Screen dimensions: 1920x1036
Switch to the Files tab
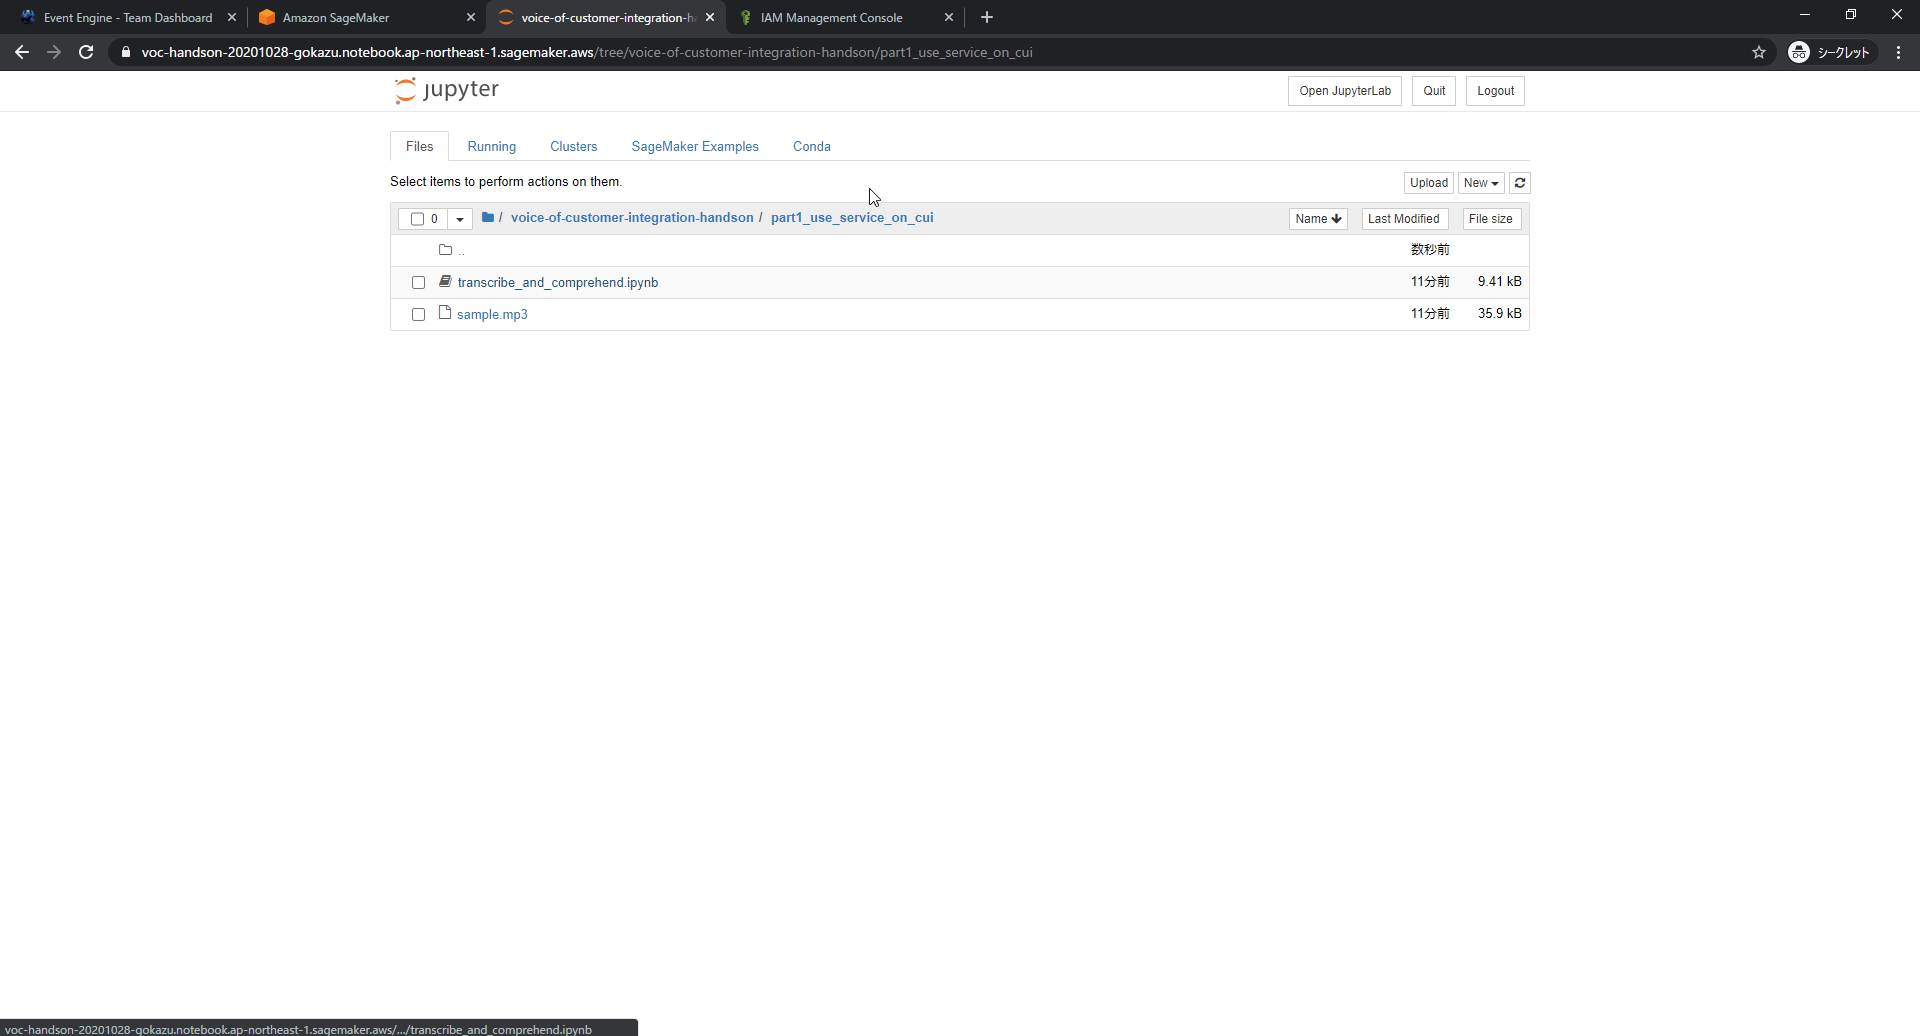419,146
